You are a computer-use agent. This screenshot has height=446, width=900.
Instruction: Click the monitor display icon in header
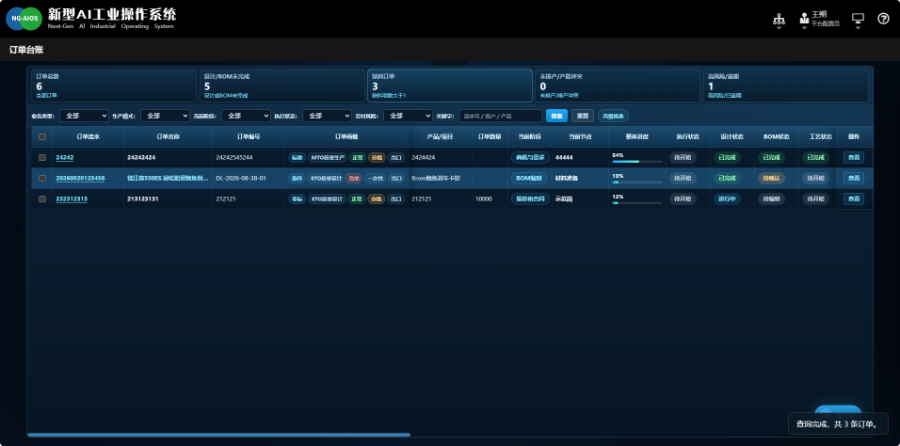858,20
